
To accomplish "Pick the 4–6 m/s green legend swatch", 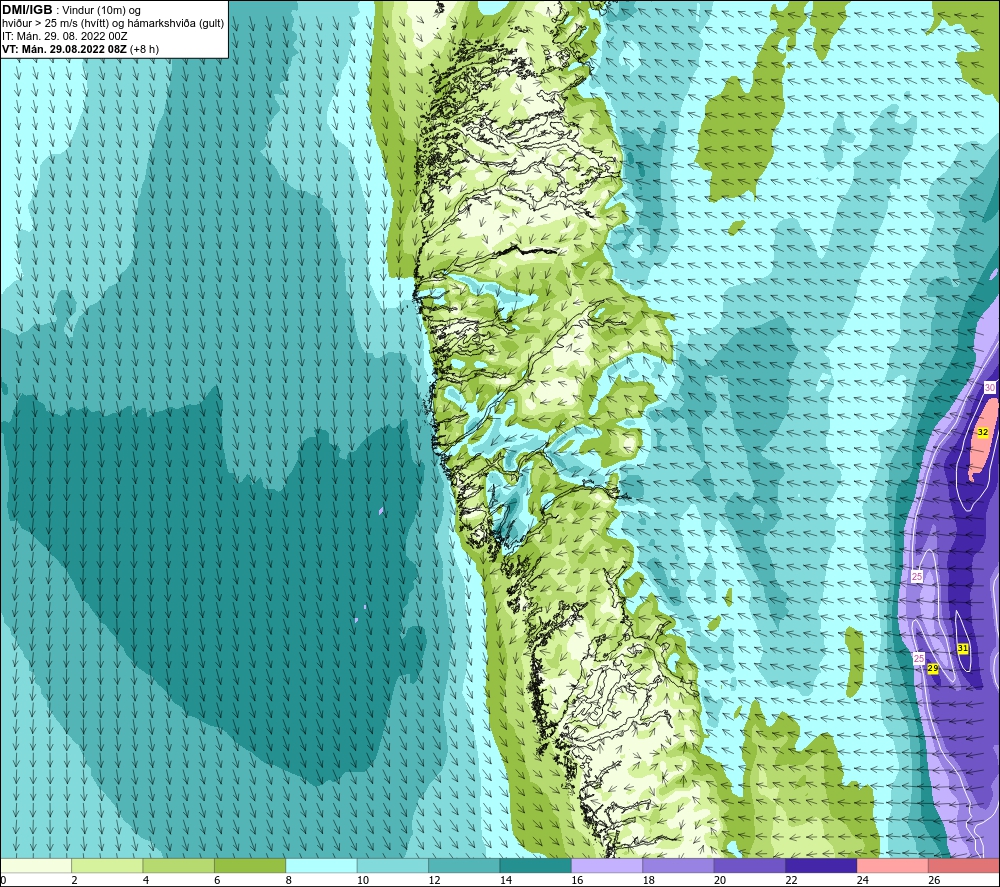I will [x=179, y=865].
